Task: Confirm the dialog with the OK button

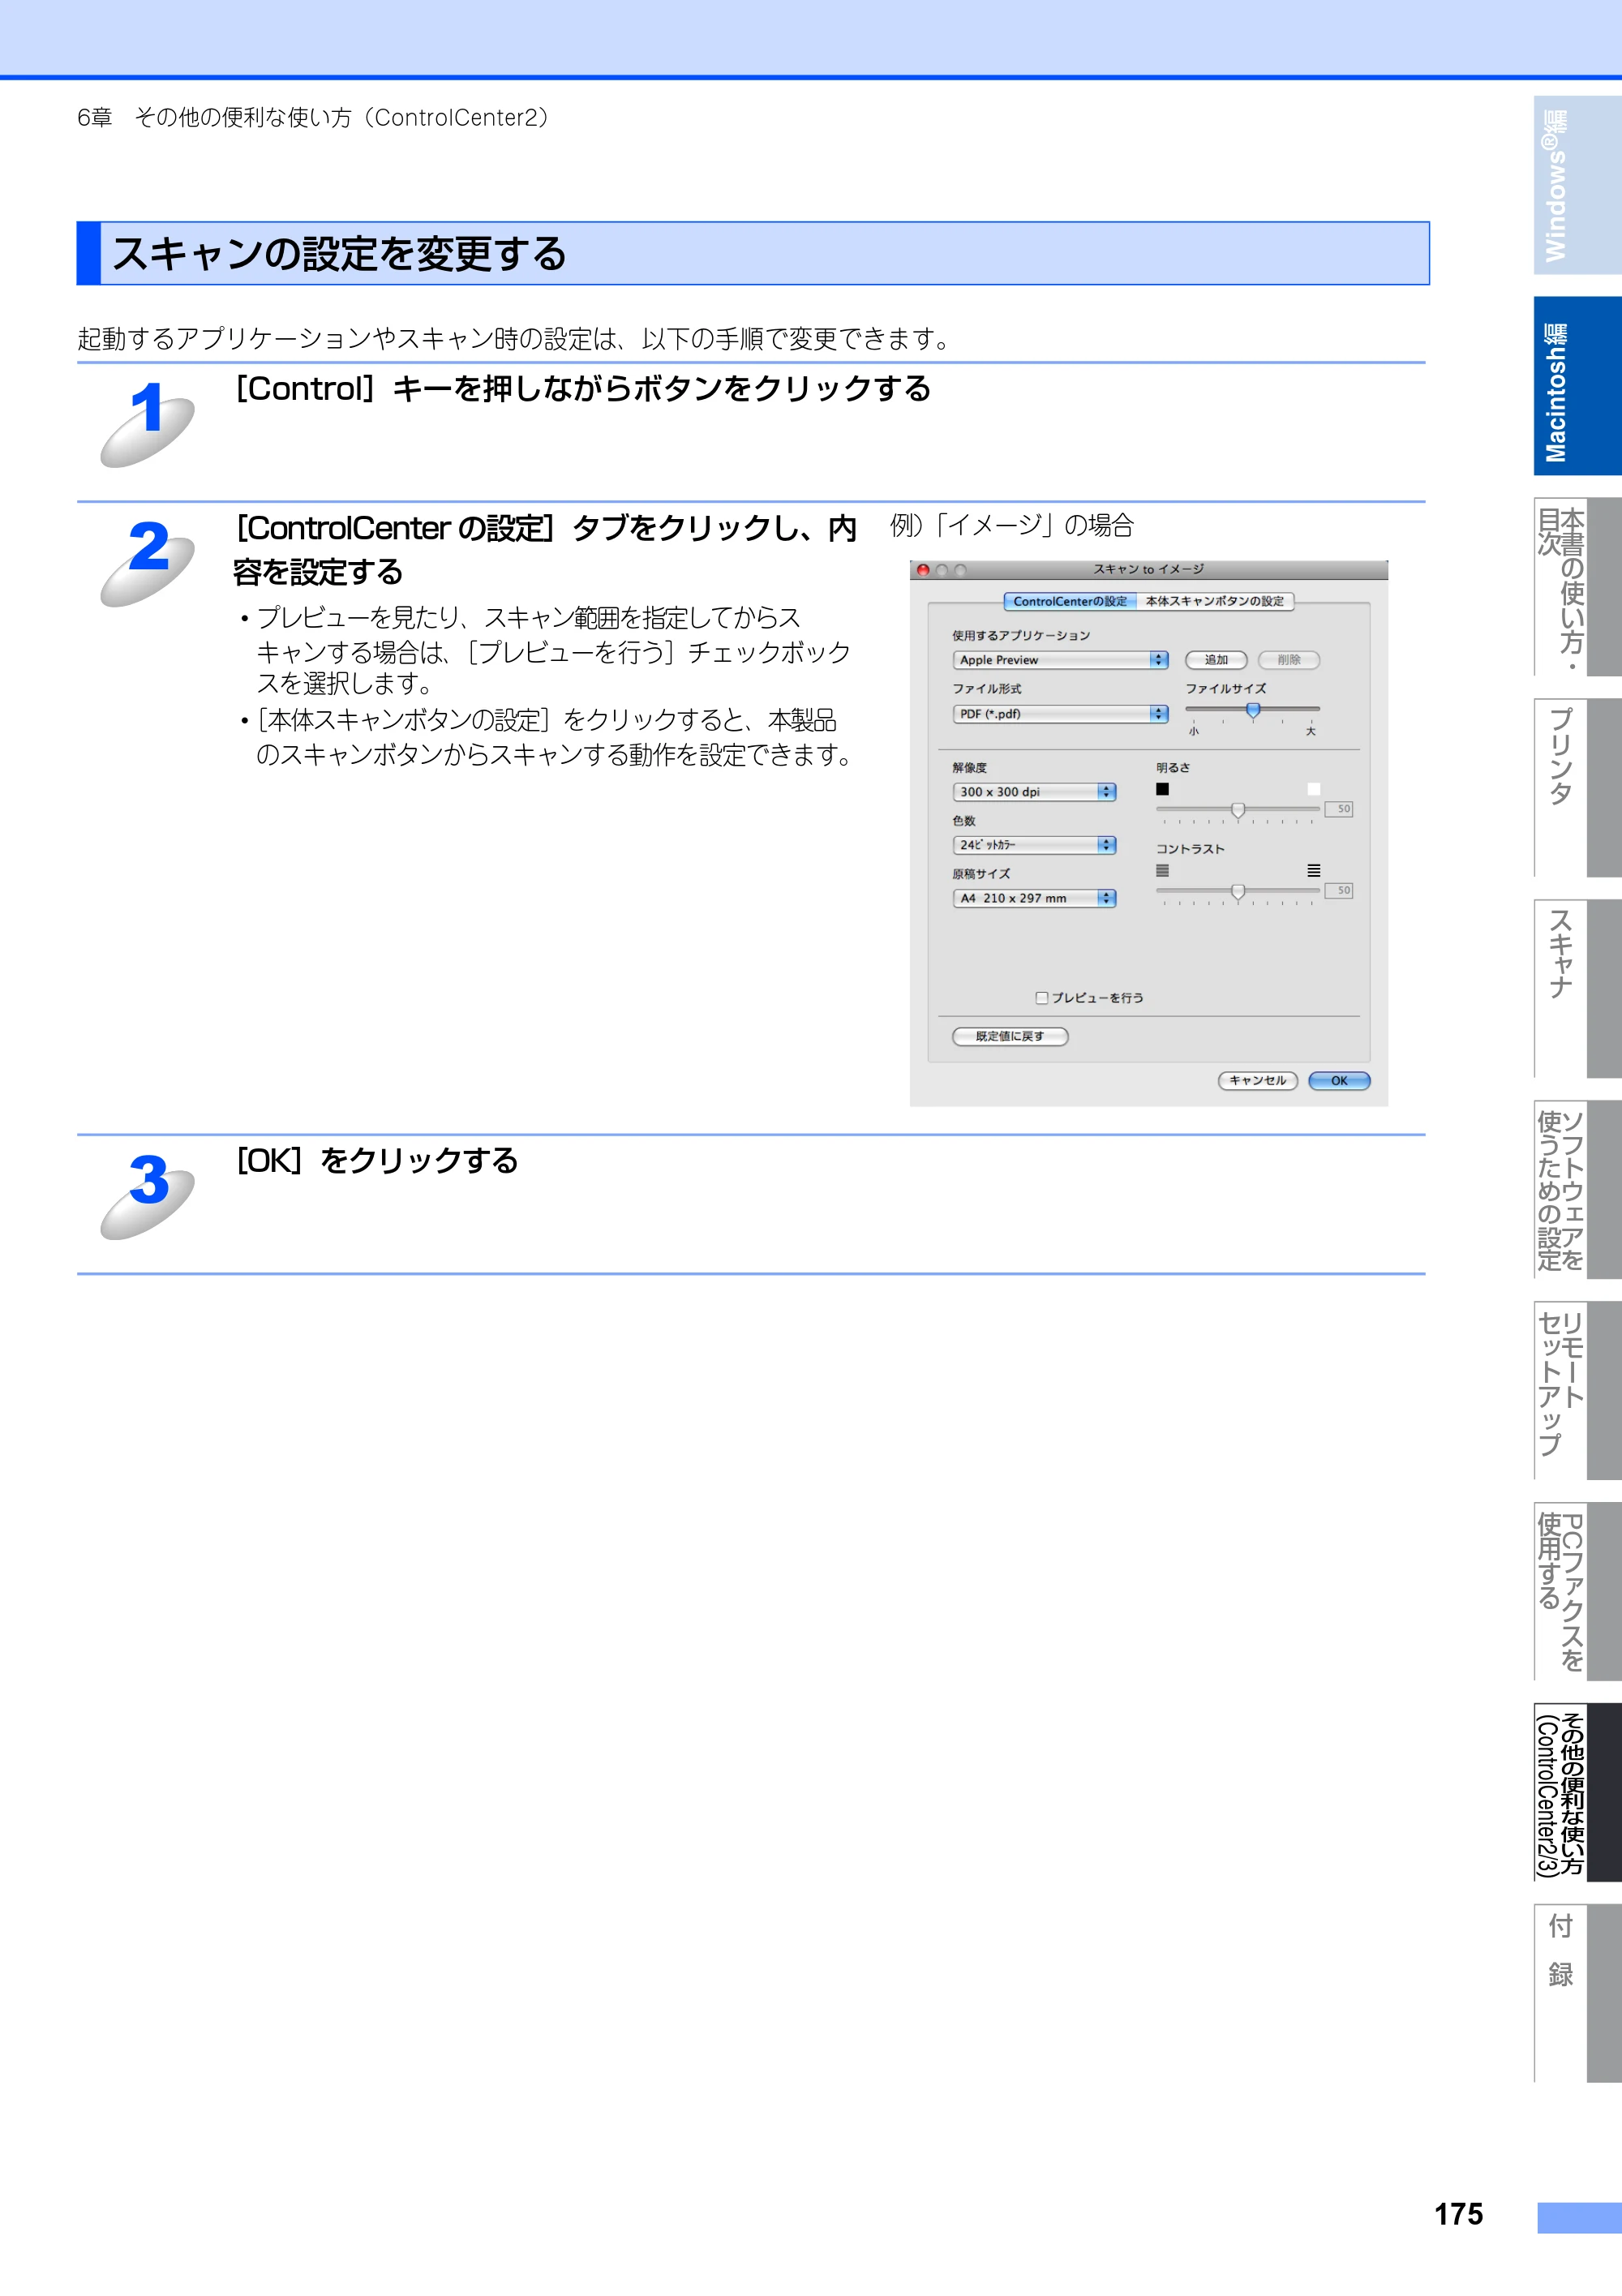Action: click(1339, 1081)
